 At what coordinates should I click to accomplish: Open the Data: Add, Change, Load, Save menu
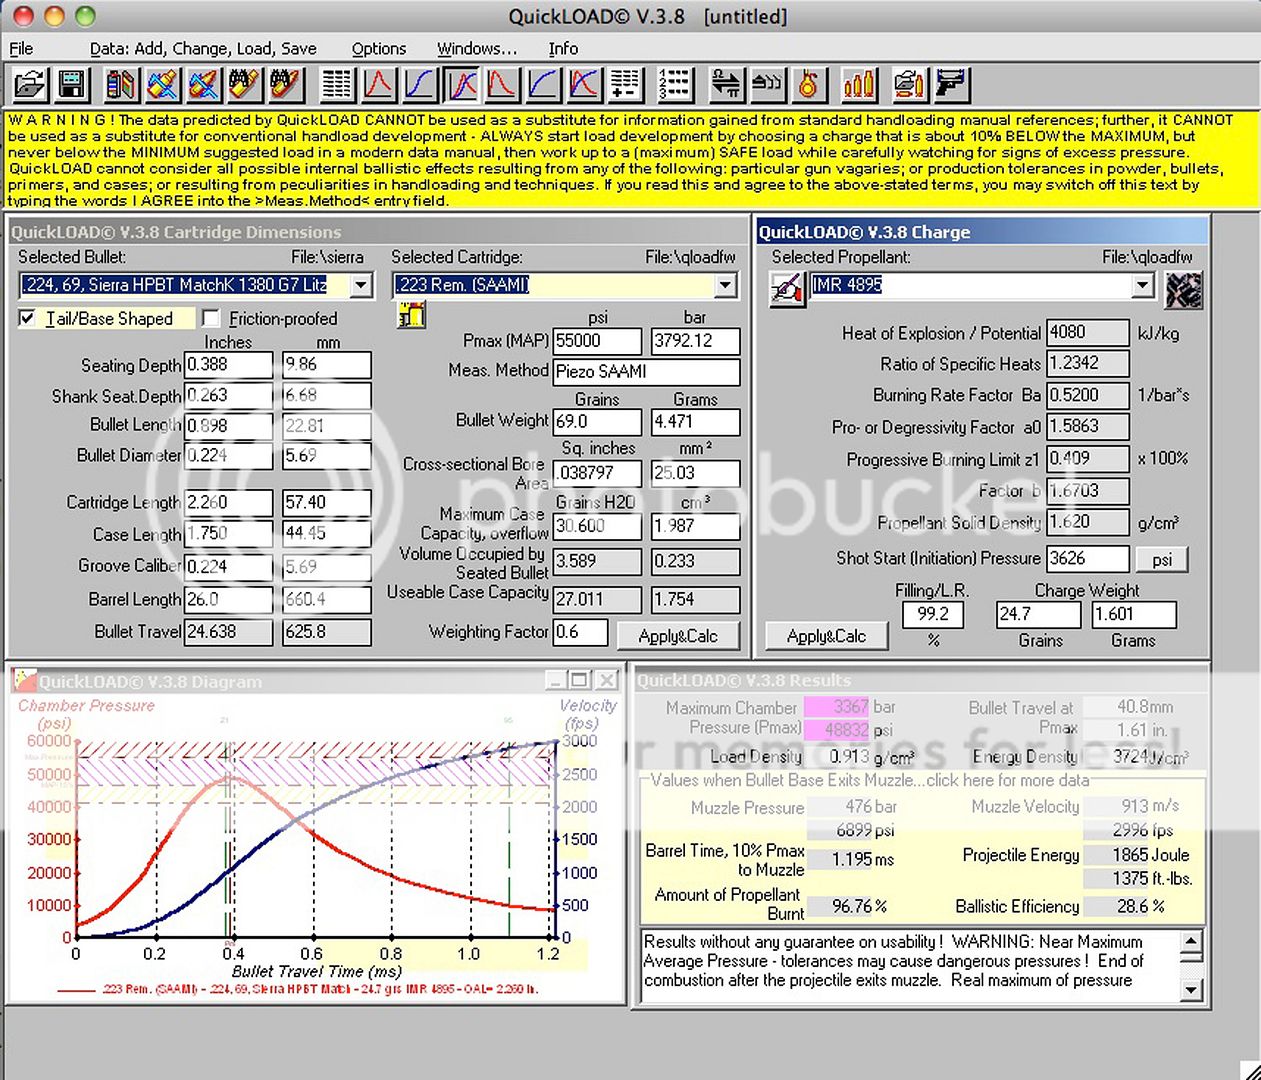[203, 48]
